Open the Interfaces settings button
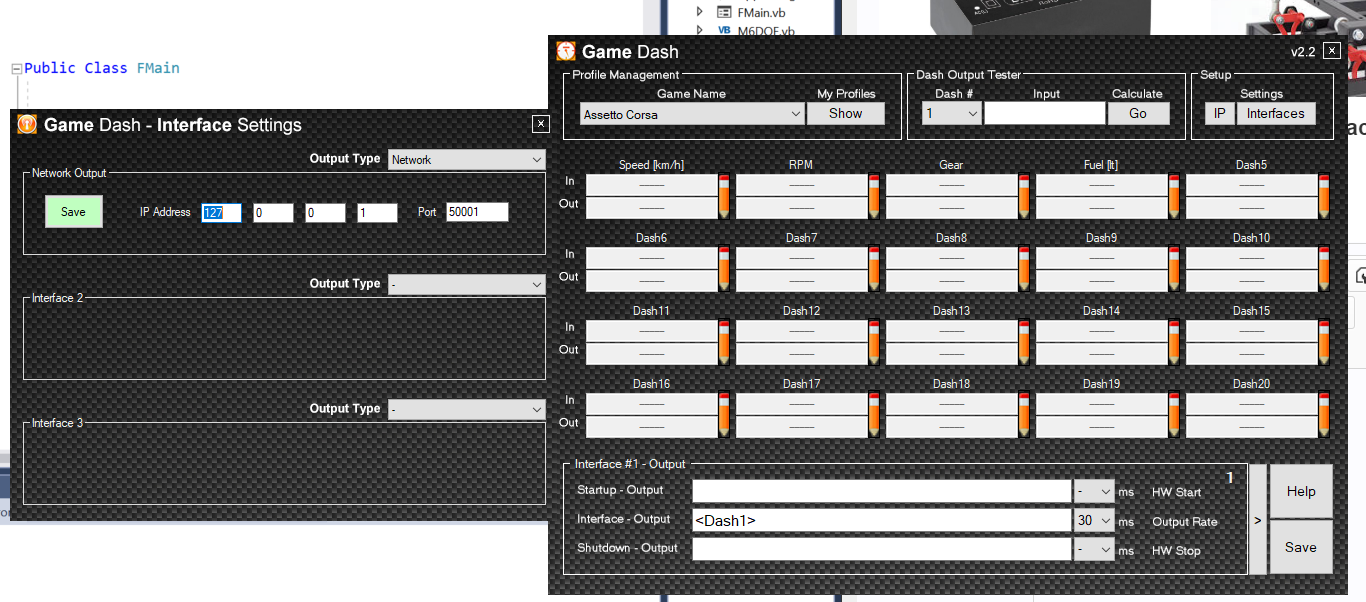 [1276, 114]
